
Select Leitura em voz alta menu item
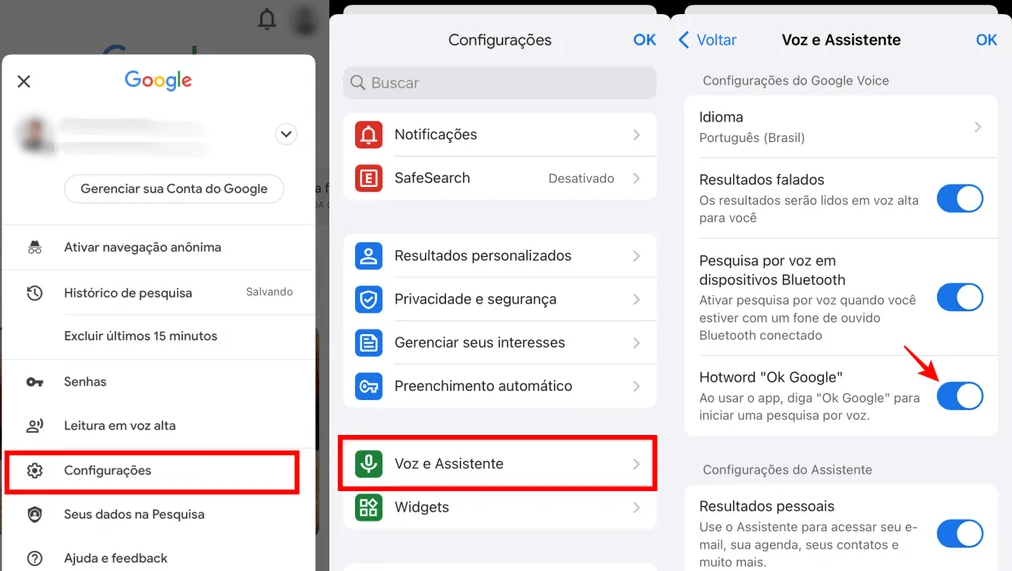[x=159, y=426]
